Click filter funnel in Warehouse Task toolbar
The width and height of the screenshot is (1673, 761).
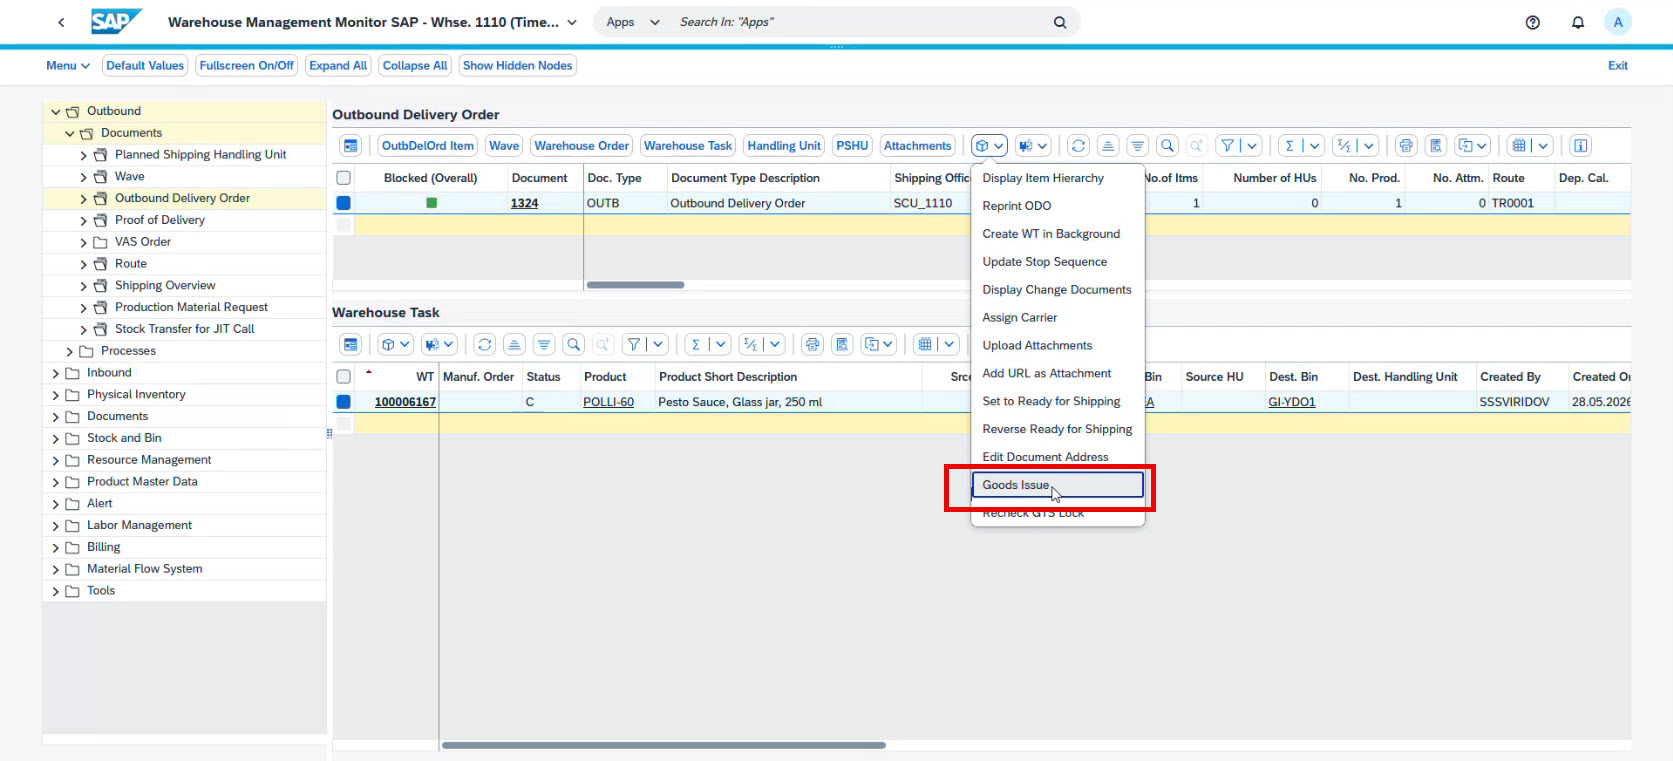(634, 345)
